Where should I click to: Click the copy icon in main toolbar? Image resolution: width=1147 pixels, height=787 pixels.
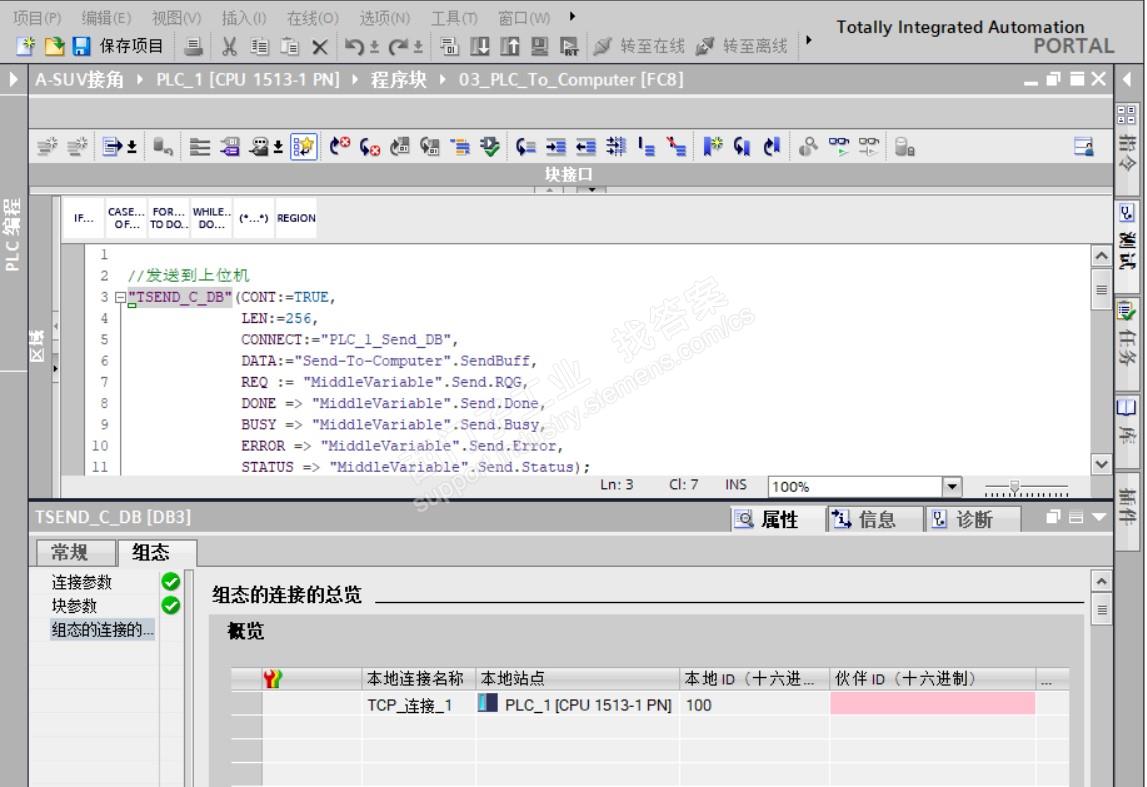click(259, 47)
